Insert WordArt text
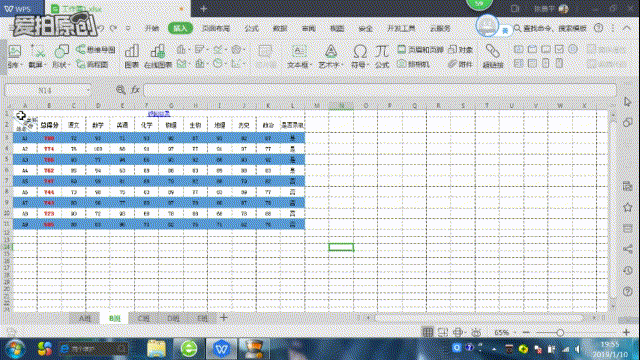Image resolution: width=640 pixels, height=360 pixels. pyautogui.click(x=331, y=56)
